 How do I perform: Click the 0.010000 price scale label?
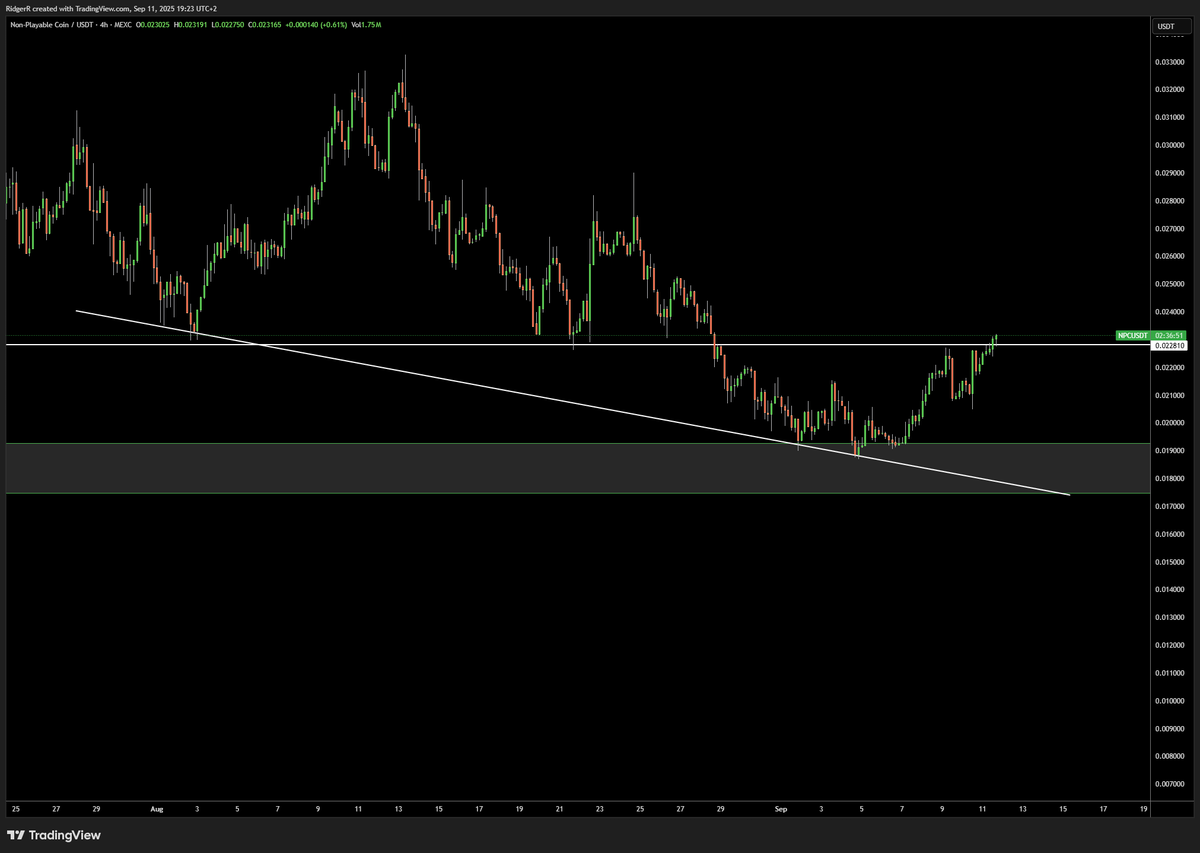tap(1169, 701)
